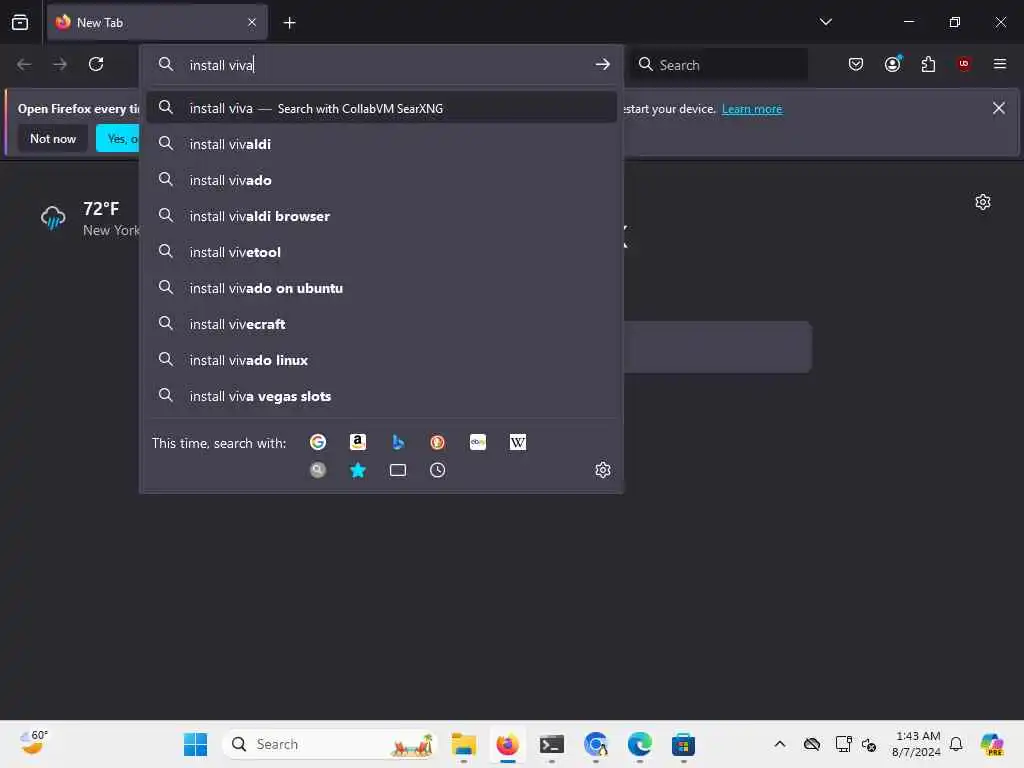Open the Firefox application hamburger menu
The image size is (1024, 768).
[1000, 64]
